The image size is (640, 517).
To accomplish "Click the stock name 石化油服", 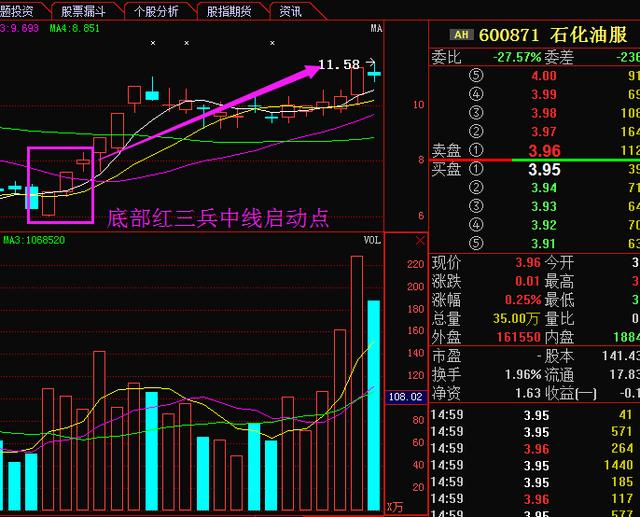I will 589,35.
